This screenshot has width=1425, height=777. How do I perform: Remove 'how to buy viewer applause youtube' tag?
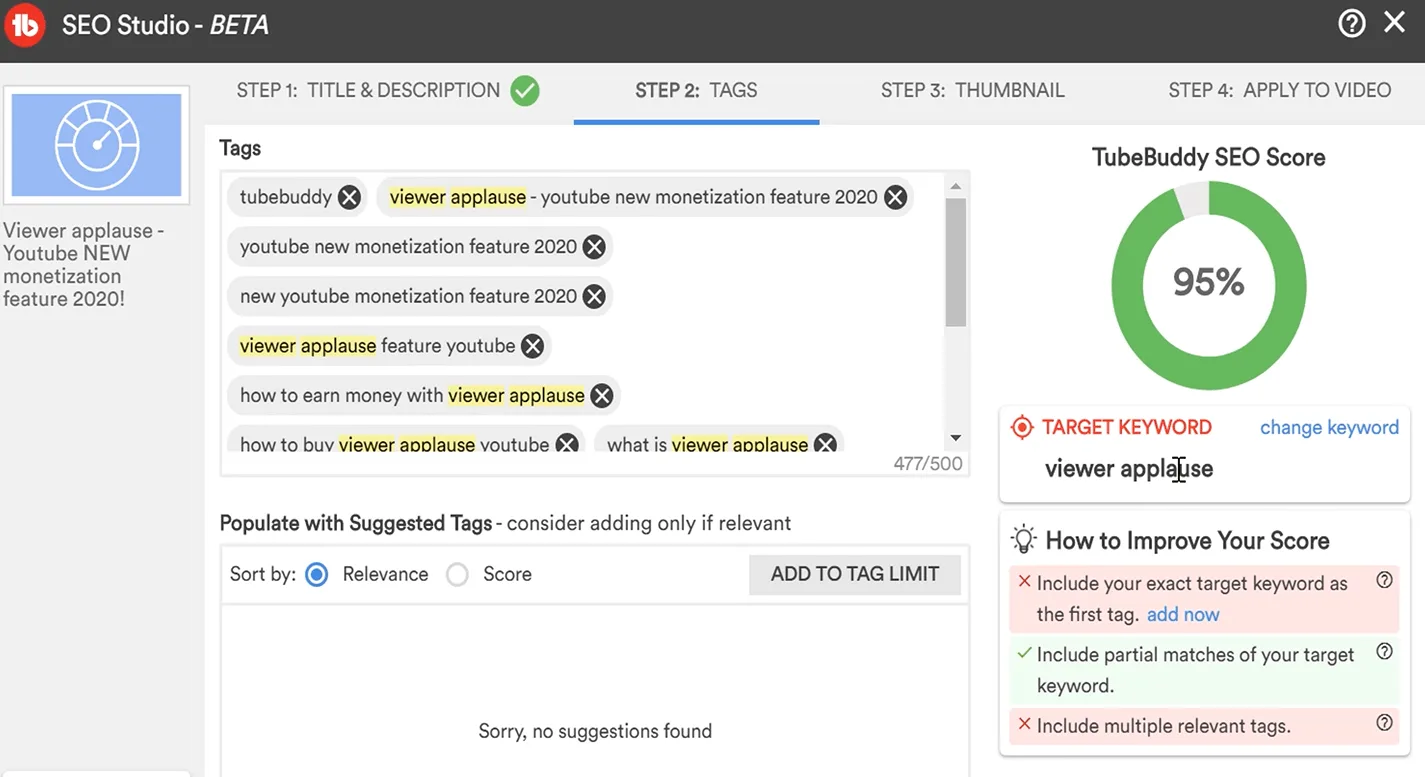pos(567,444)
